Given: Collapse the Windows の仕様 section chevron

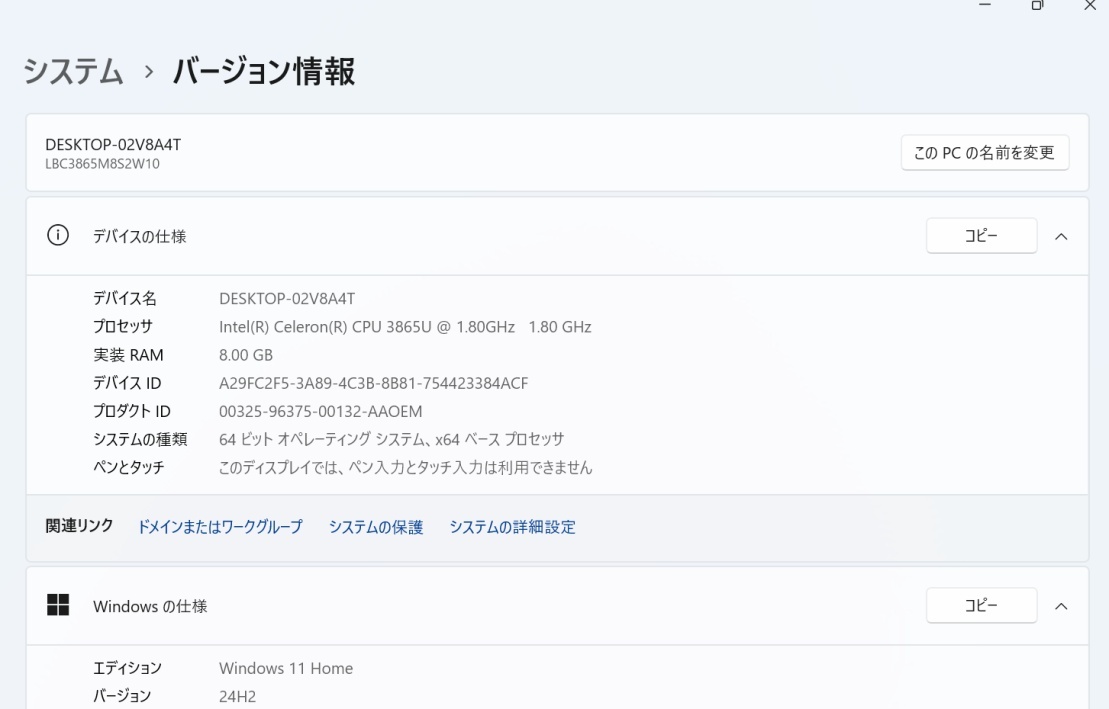Looking at the screenshot, I should point(1061,606).
